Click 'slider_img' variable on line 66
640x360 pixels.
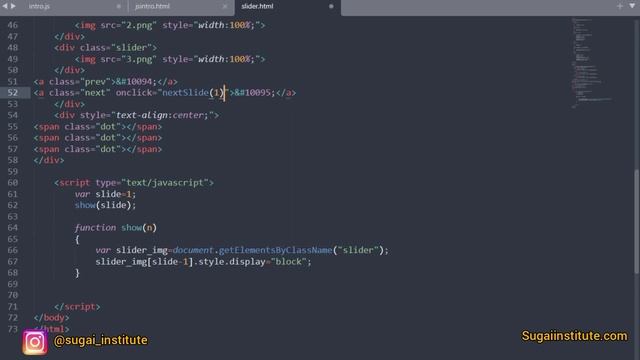[142, 250]
